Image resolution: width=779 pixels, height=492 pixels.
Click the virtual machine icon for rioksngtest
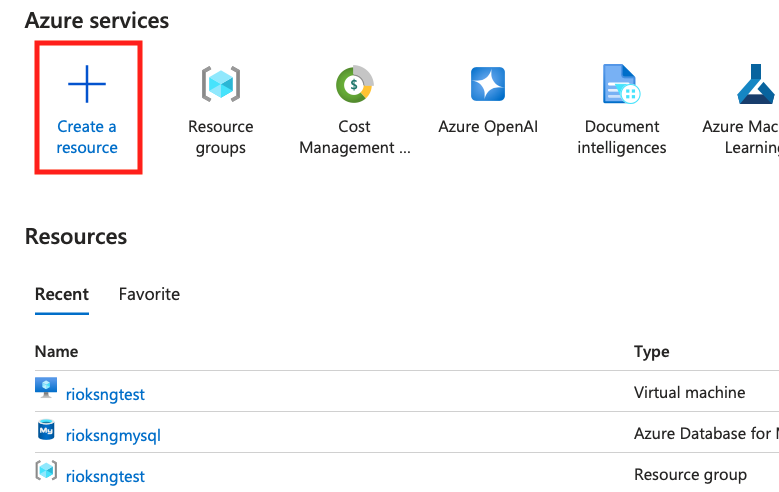click(x=46, y=388)
